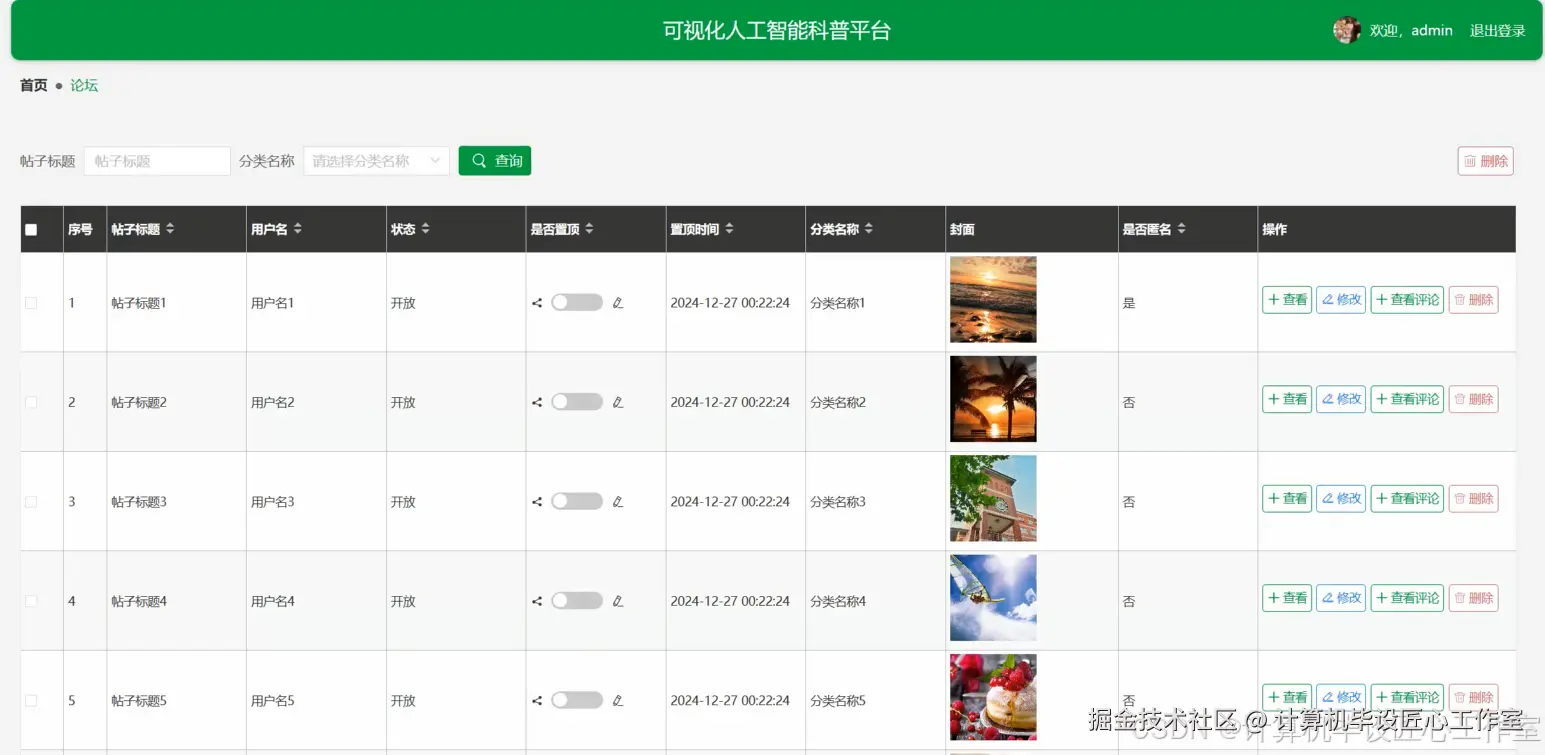Click 论坛 in the breadcrumb navigation
1545x755 pixels.
click(84, 85)
